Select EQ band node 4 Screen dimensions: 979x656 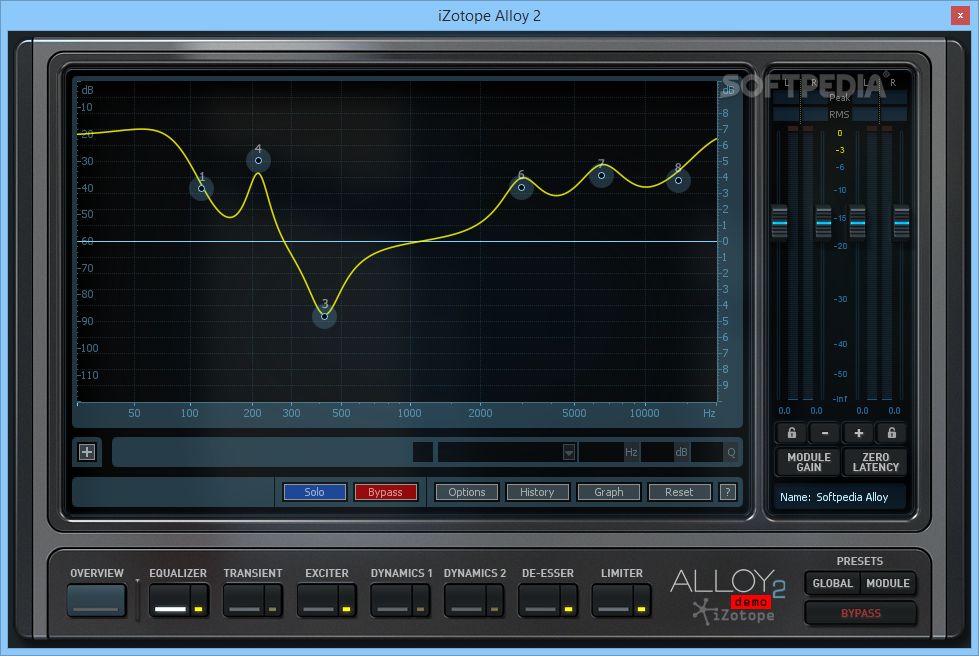tap(258, 160)
